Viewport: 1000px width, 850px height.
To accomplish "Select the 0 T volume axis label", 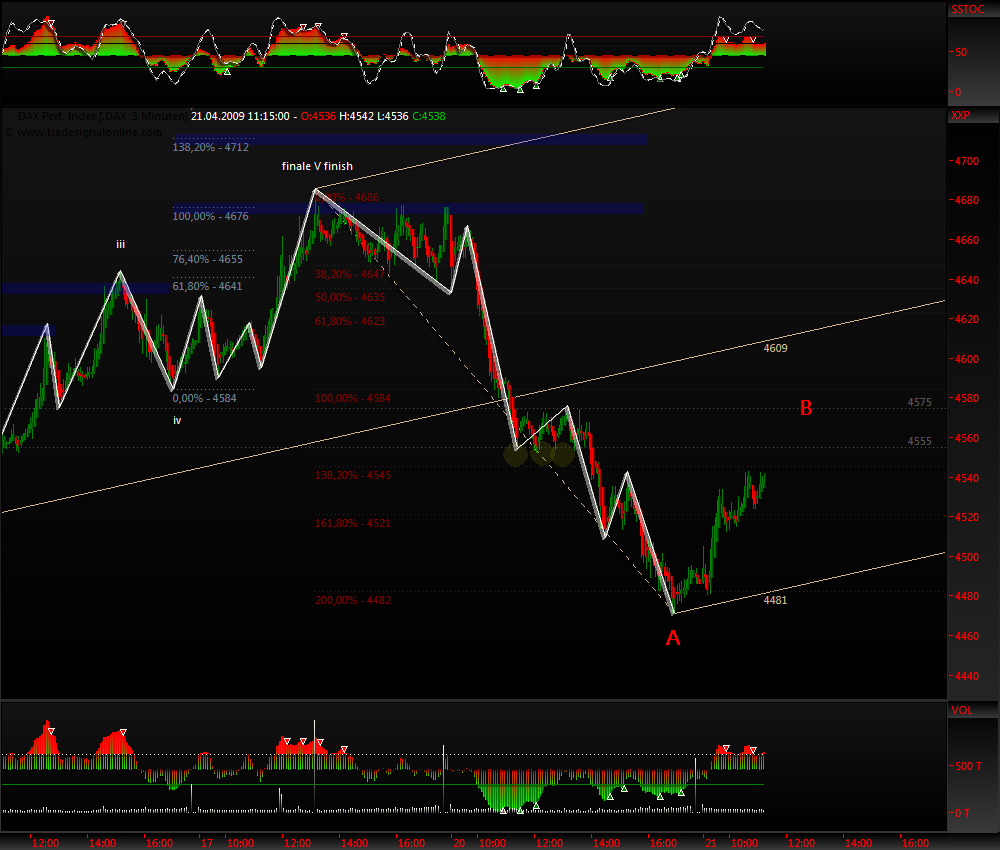I will point(962,814).
